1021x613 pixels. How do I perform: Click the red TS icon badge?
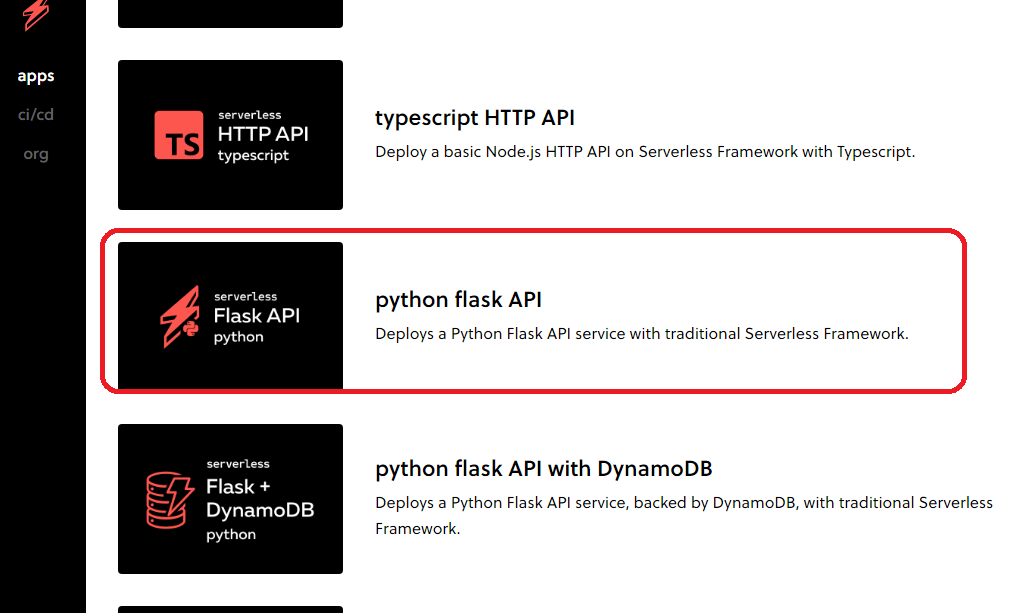(179, 135)
